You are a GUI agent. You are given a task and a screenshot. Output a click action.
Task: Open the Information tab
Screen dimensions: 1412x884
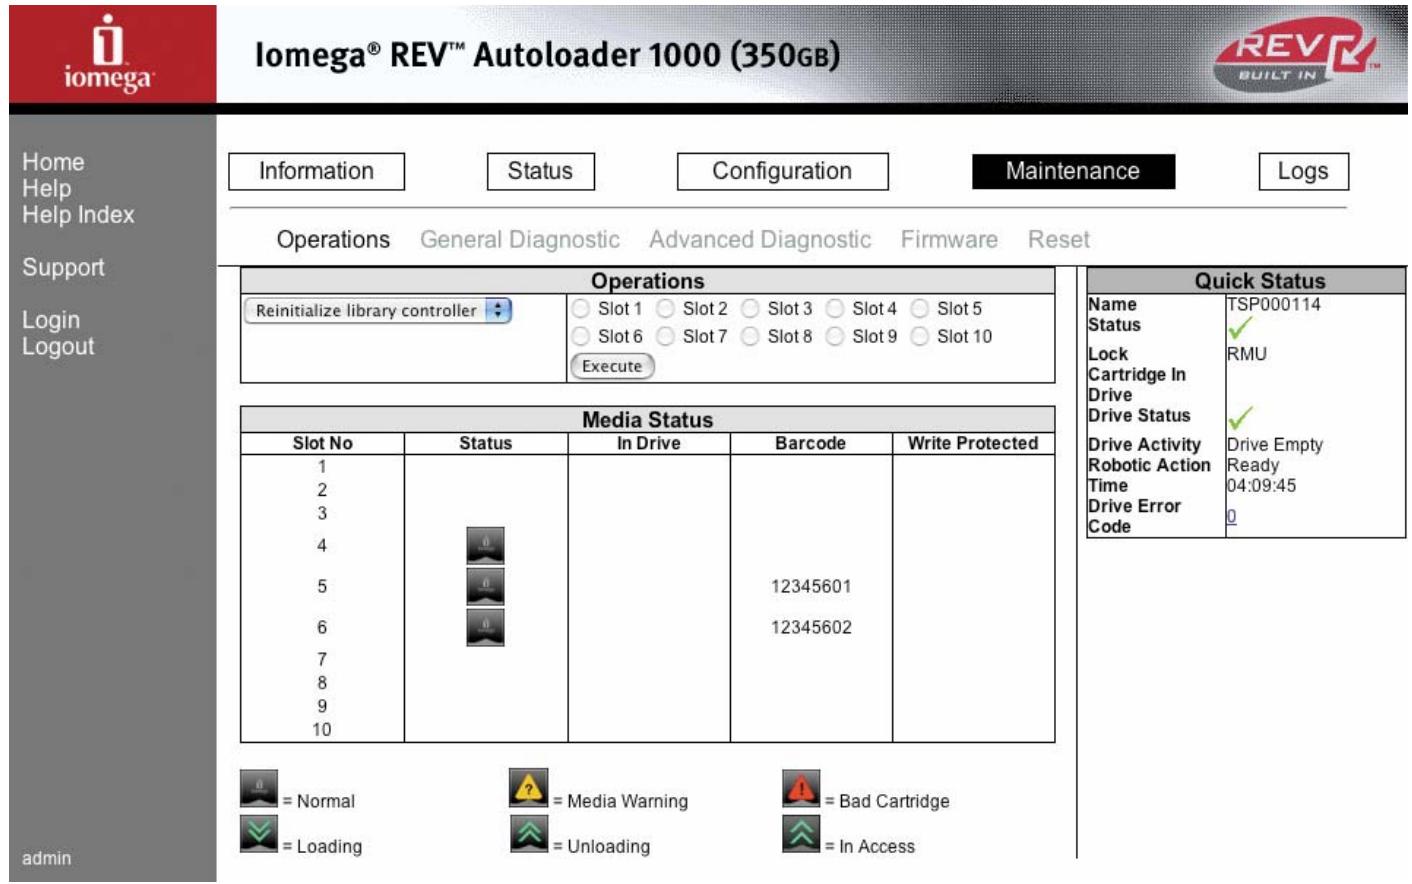coord(316,171)
